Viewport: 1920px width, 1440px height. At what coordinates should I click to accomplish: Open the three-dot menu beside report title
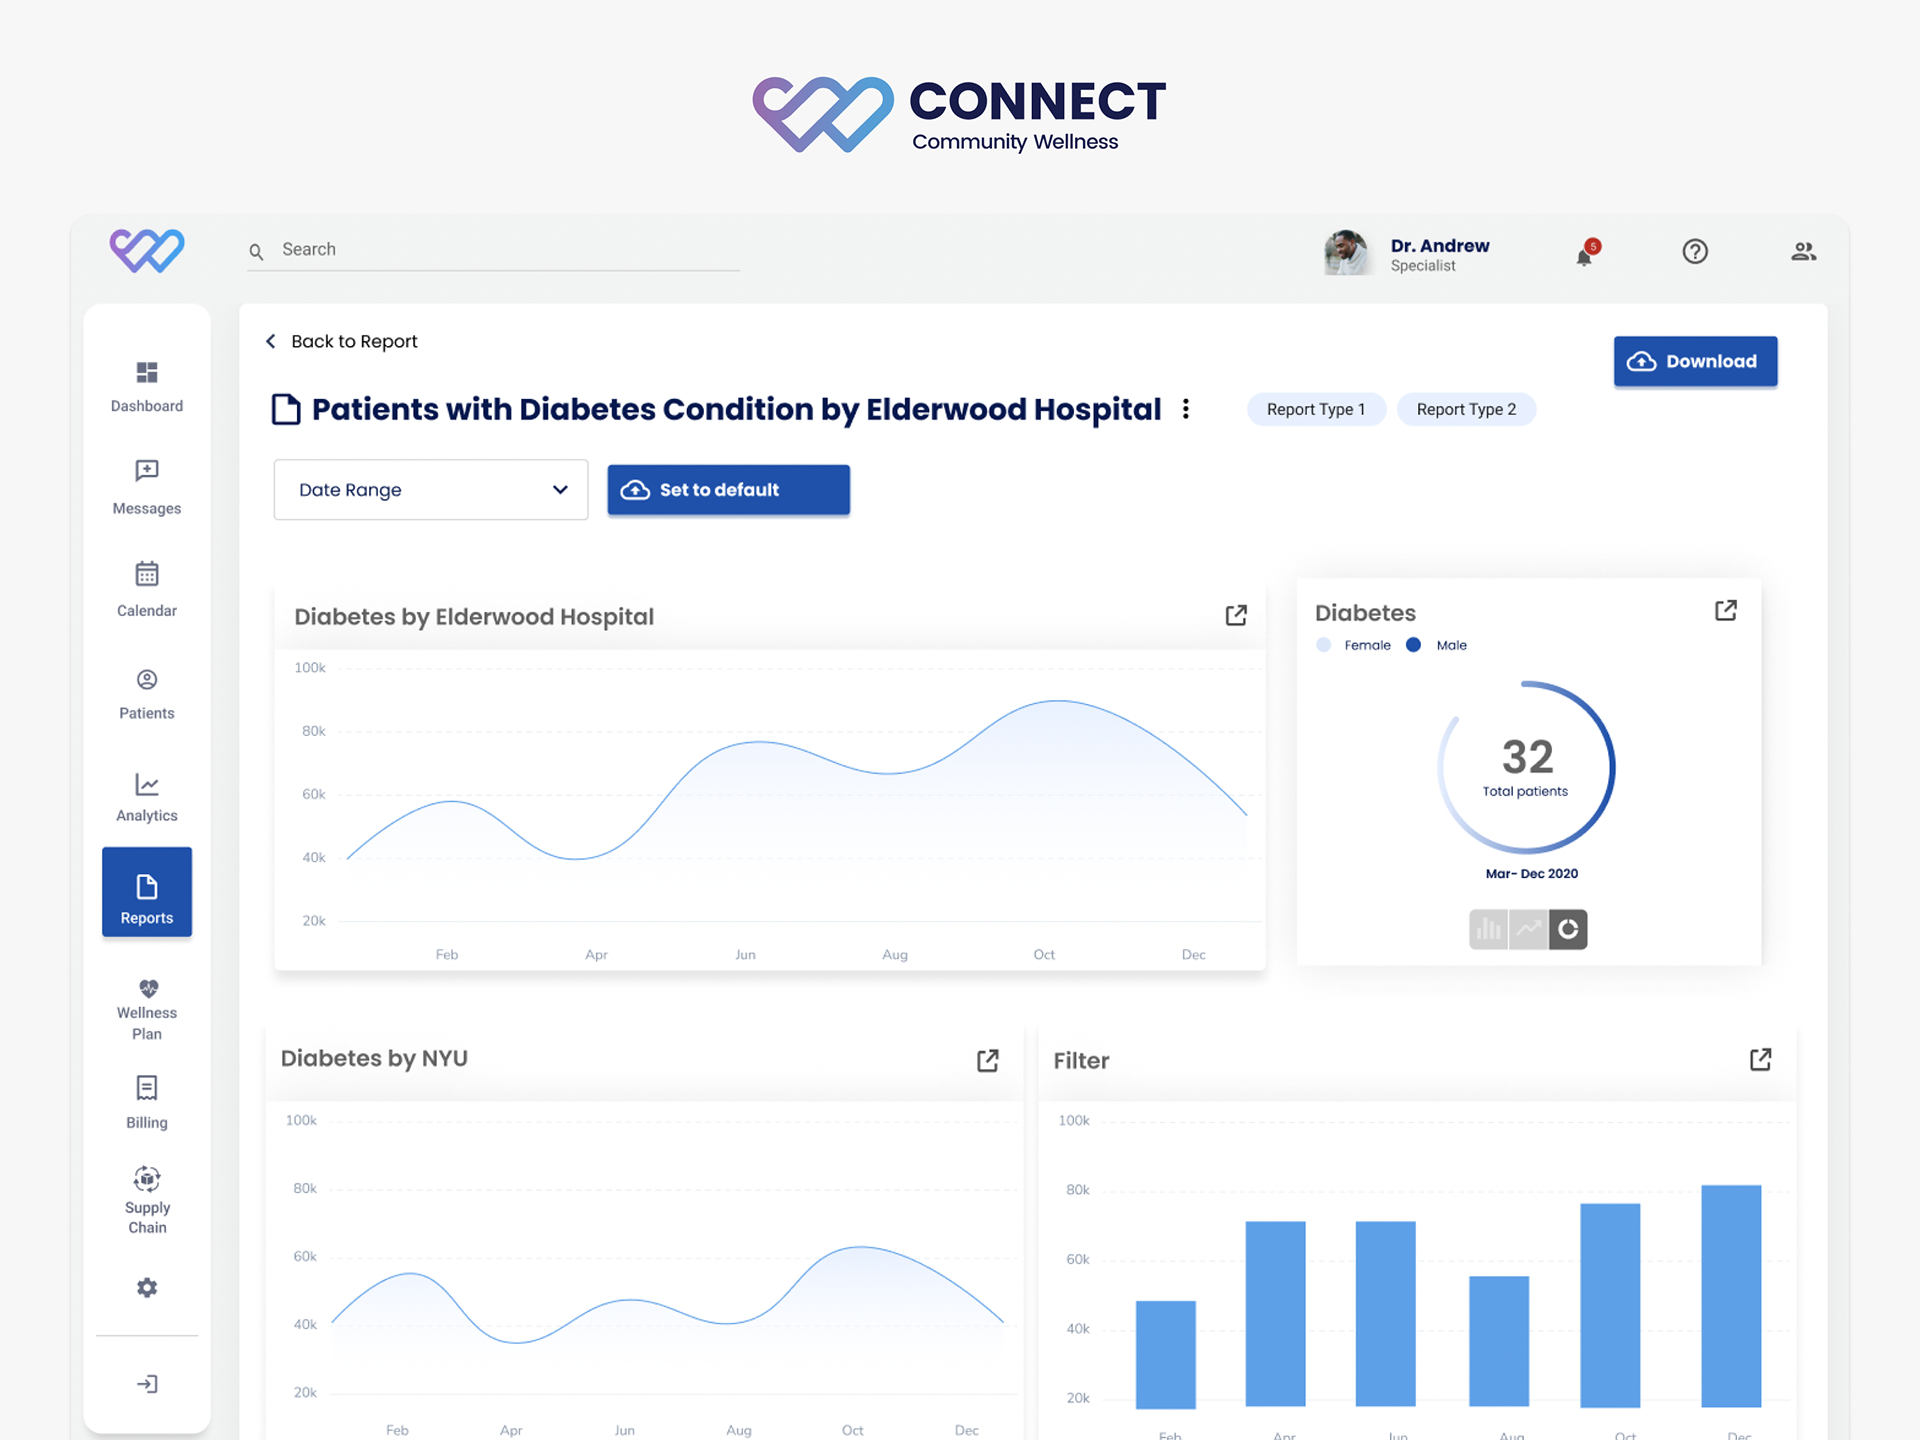[1186, 409]
